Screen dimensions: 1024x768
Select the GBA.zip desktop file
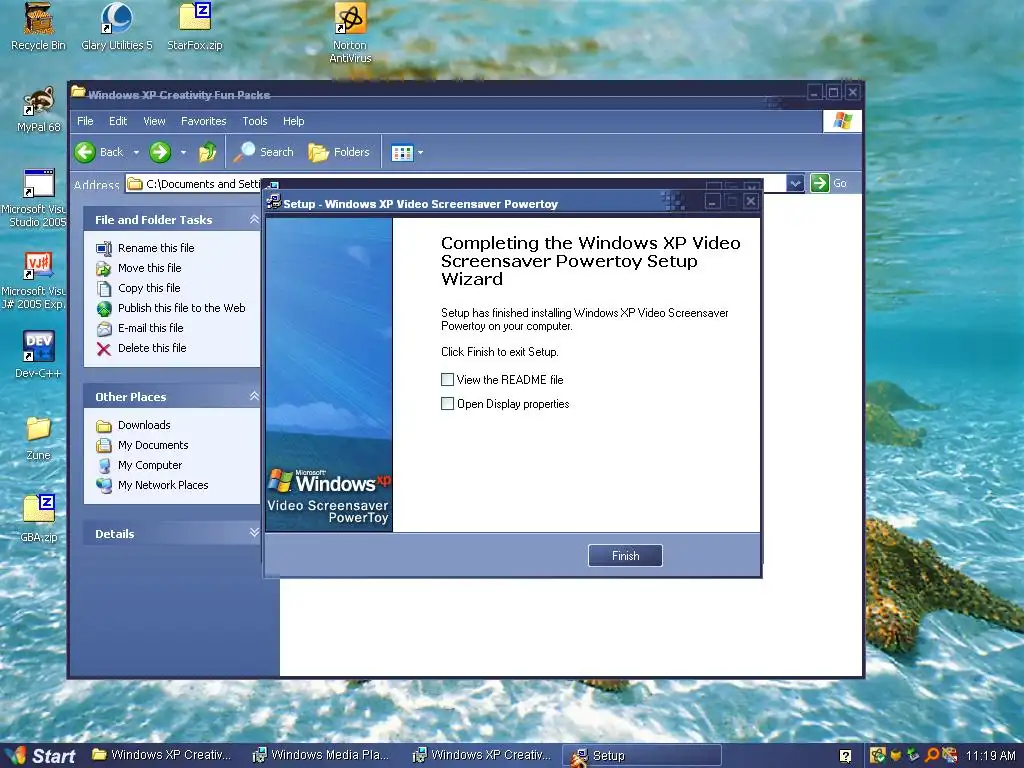[x=39, y=519]
